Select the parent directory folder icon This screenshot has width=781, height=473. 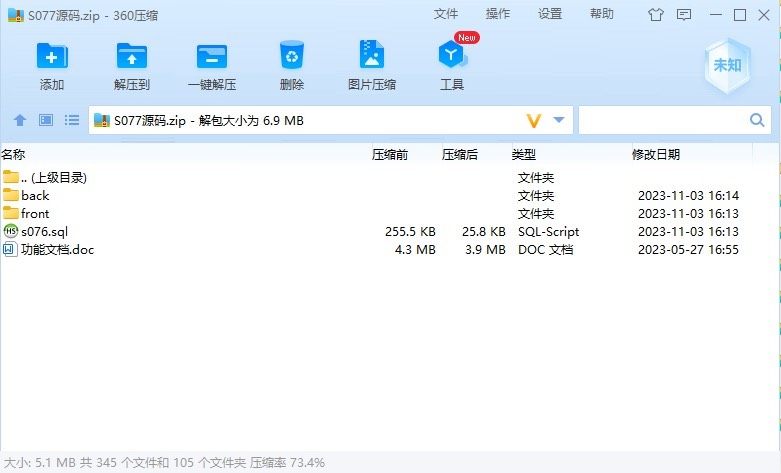pos(10,177)
